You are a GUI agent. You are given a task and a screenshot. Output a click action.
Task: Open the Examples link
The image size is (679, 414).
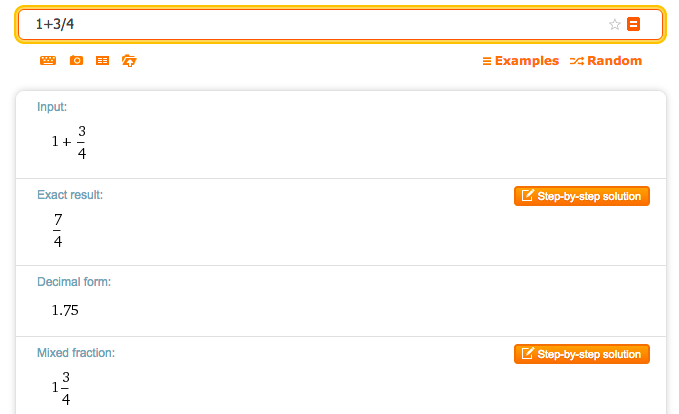(x=520, y=61)
